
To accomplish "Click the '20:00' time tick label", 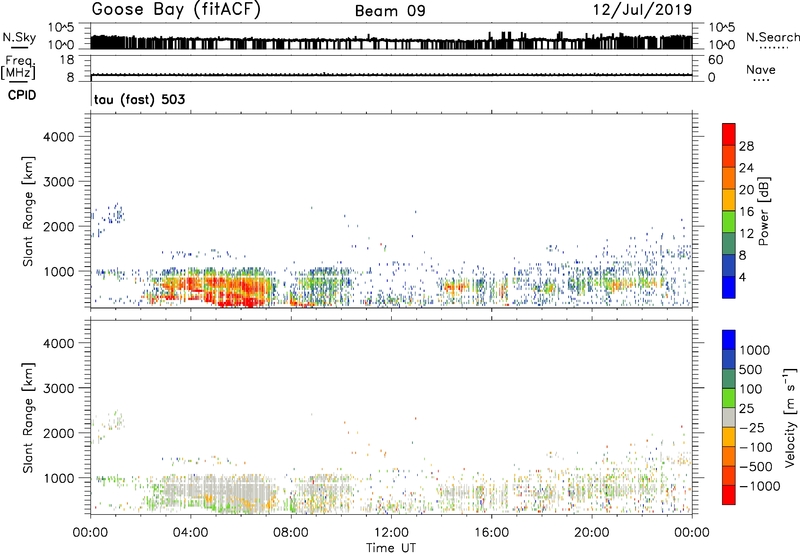I will [591, 533].
